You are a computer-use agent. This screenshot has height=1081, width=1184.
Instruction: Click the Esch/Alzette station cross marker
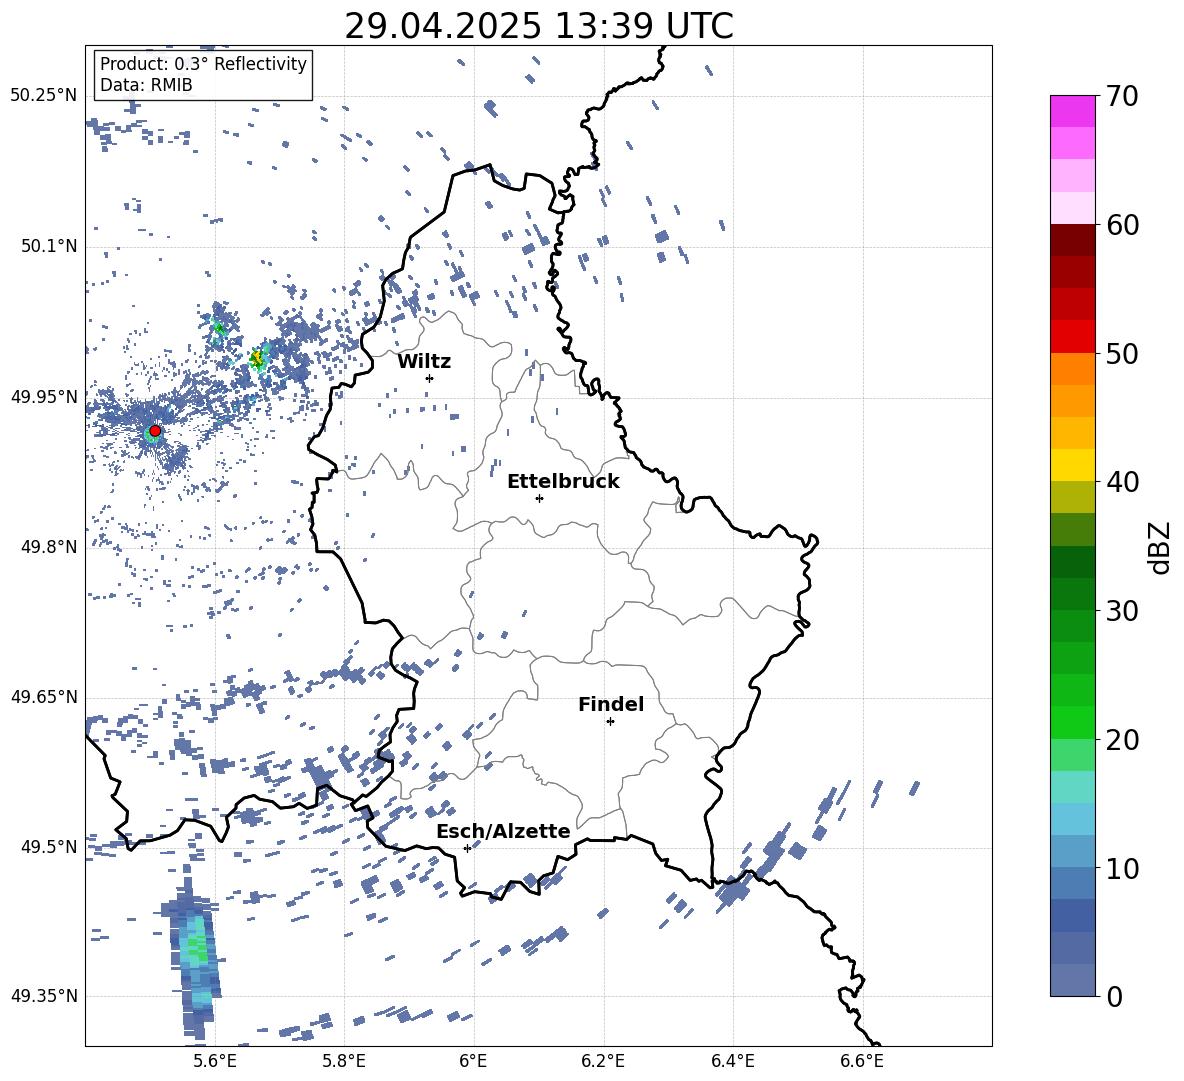click(467, 848)
